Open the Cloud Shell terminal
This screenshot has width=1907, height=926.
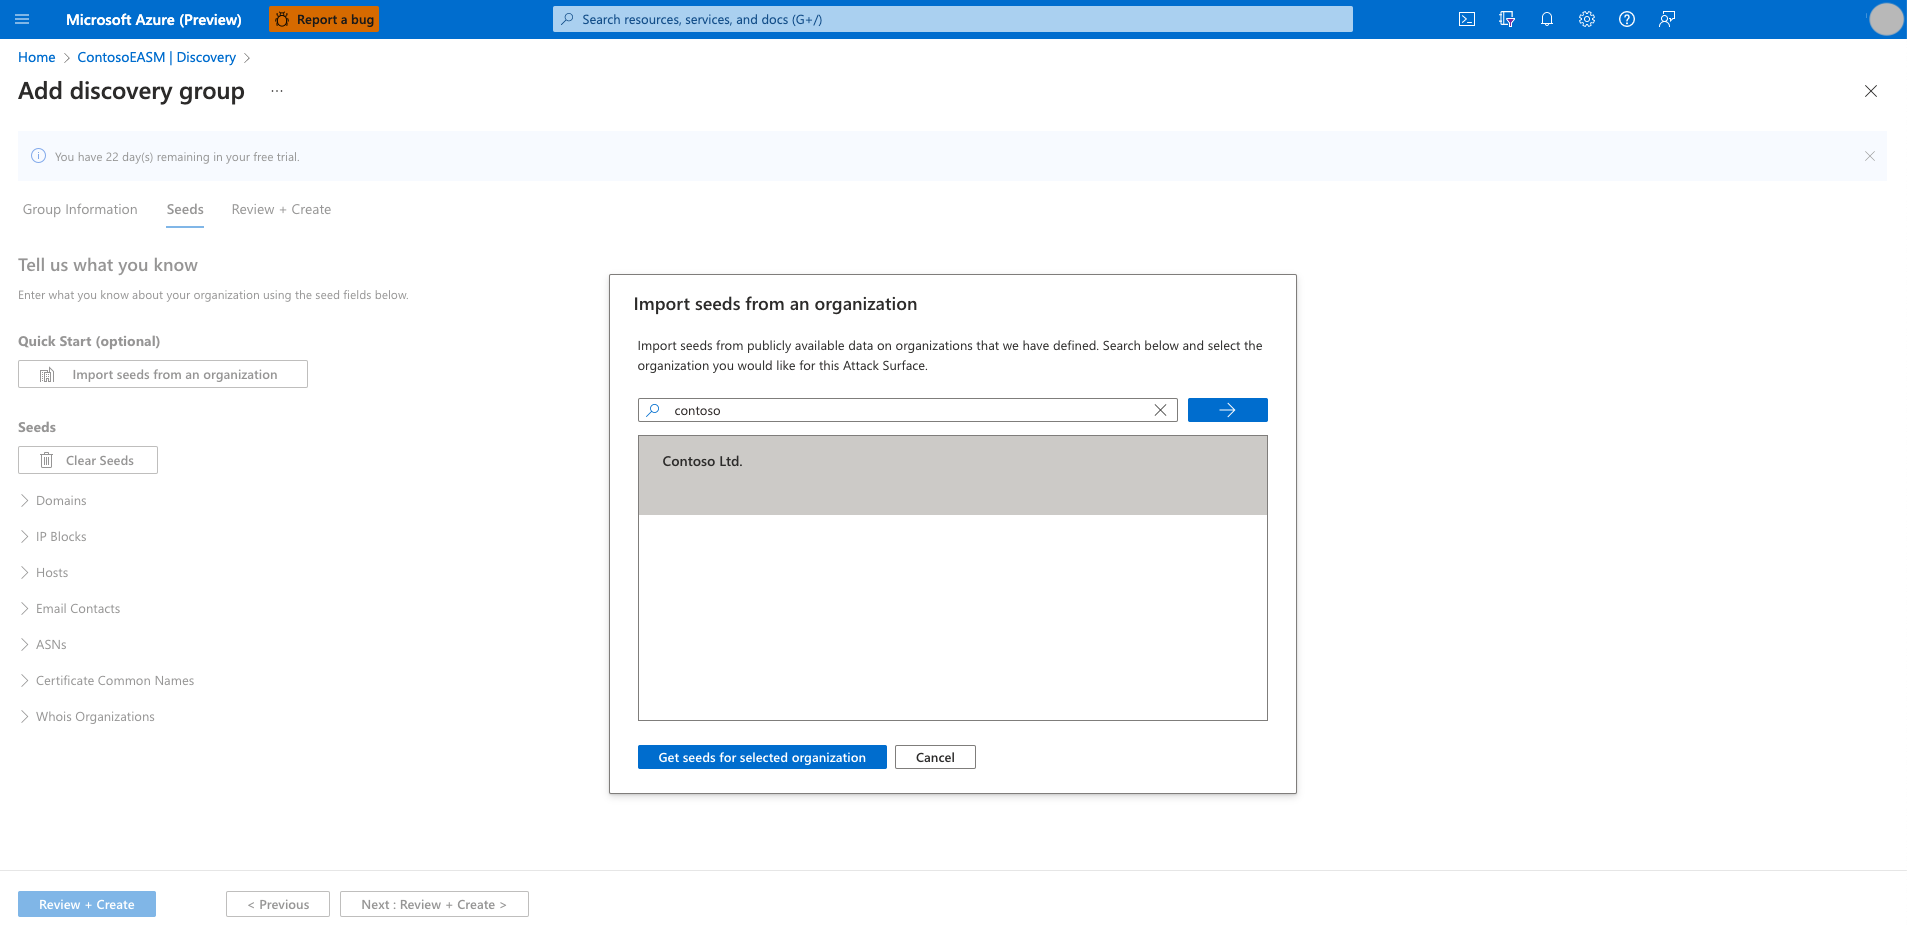(1466, 19)
